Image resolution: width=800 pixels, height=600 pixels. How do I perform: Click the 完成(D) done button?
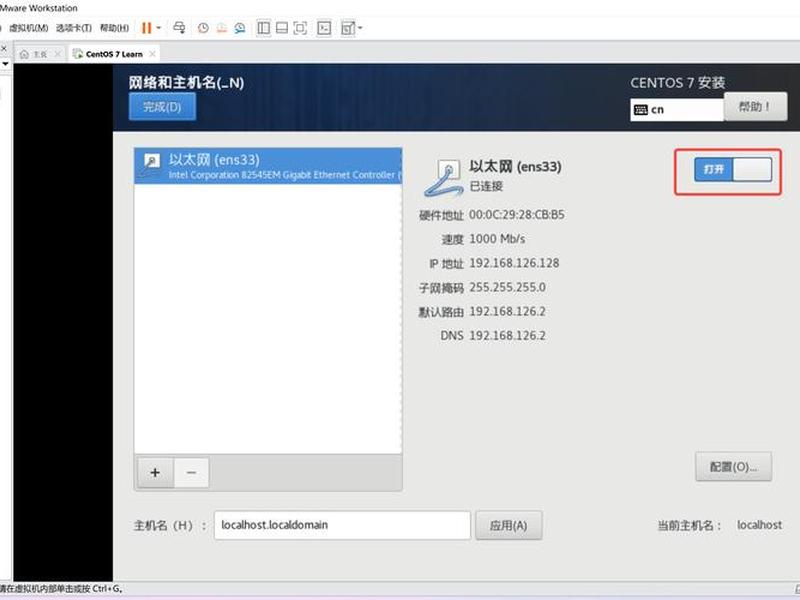162,107
